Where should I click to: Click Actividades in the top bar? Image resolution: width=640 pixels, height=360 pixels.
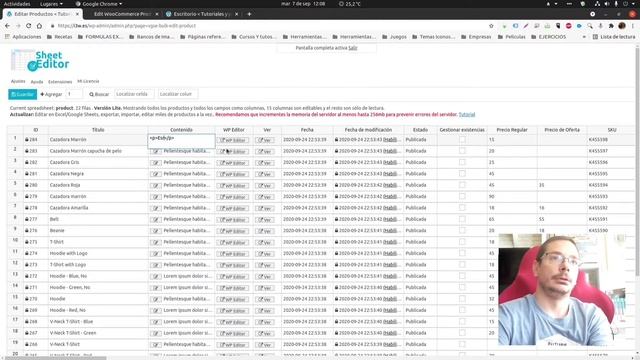coord(17,4)
